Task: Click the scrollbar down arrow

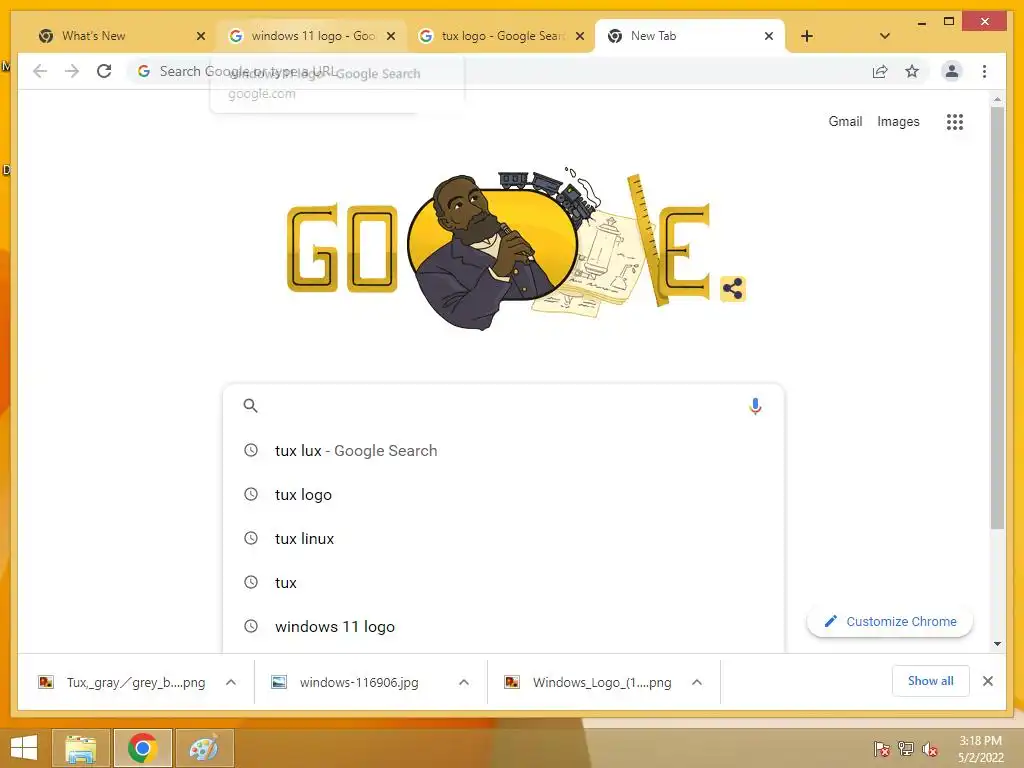Action: pyautogui.click(x=997, y=644)
